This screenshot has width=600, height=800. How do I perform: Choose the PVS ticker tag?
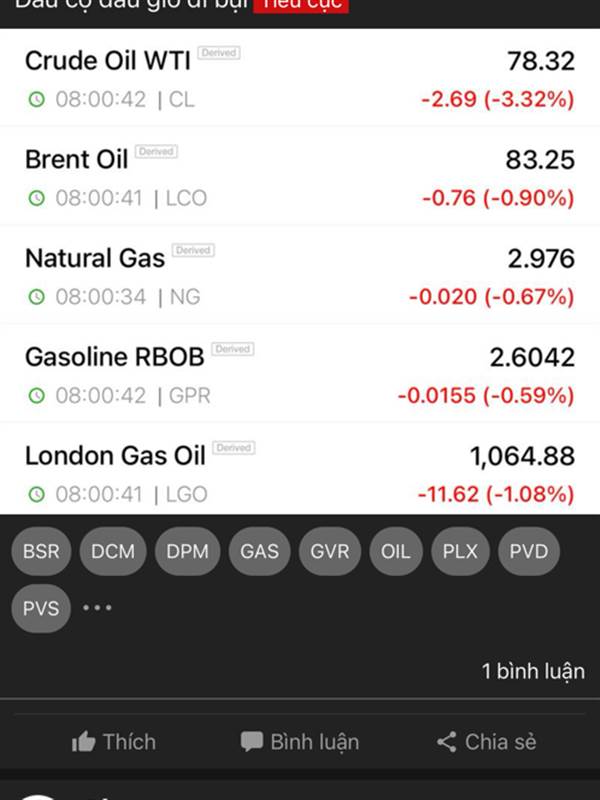click(x=41, y=608)
